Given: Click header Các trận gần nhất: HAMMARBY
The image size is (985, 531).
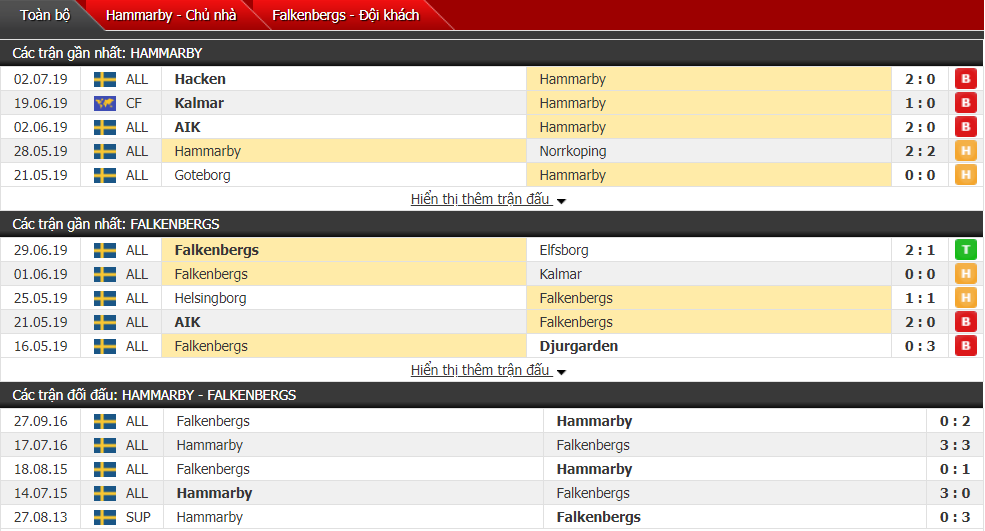Looking at the screenshot, I should [x=107, y=53].
